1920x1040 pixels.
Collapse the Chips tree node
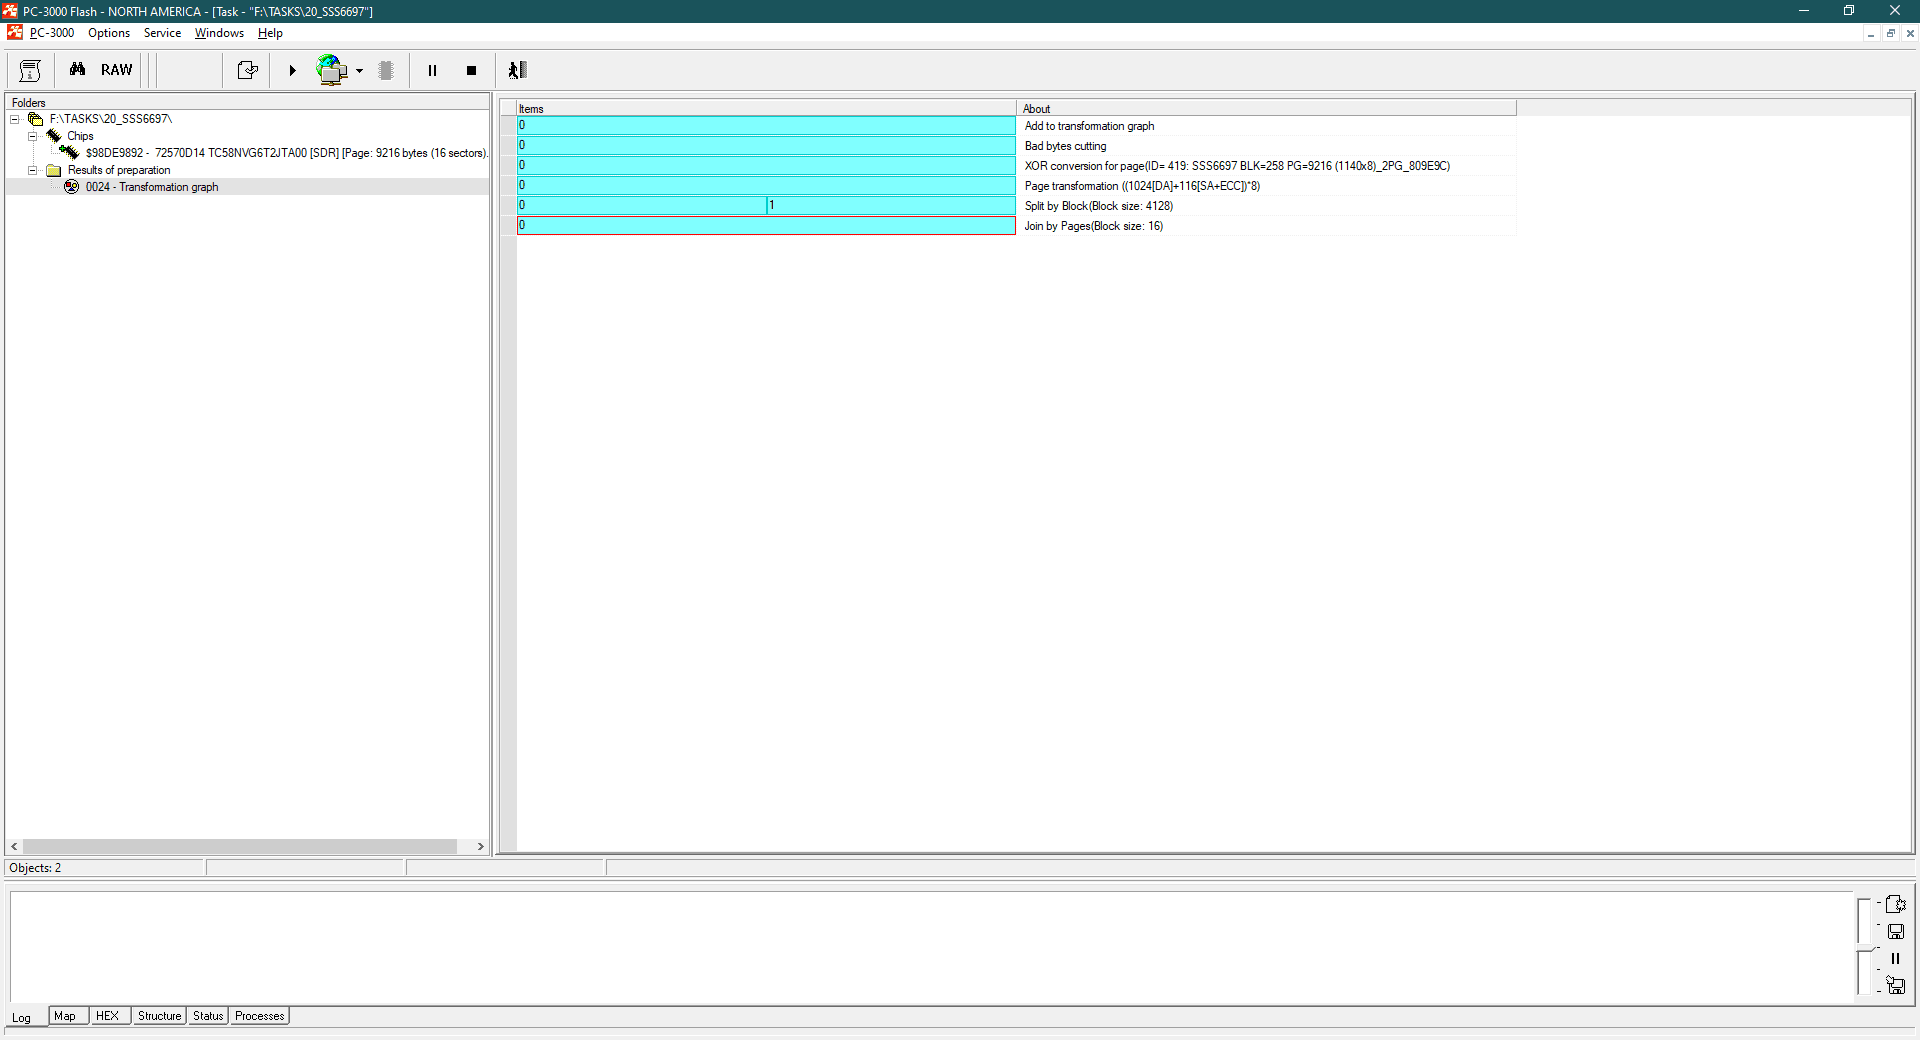[x=32, y=136]
